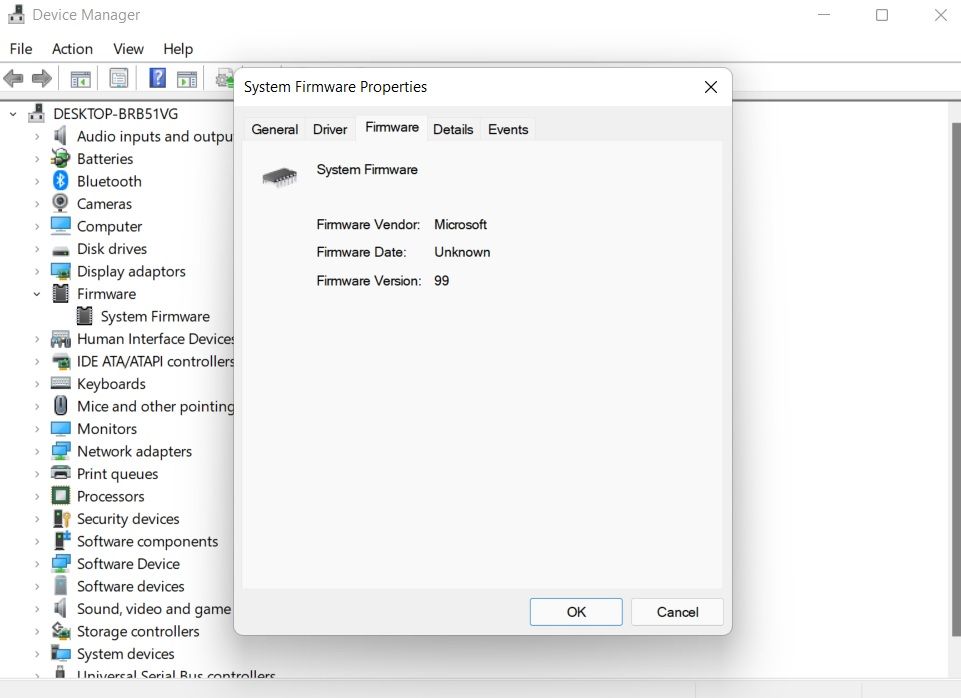961x698 pixels.
Task: Expand the Network adapters category
Action: coord(37,451)
